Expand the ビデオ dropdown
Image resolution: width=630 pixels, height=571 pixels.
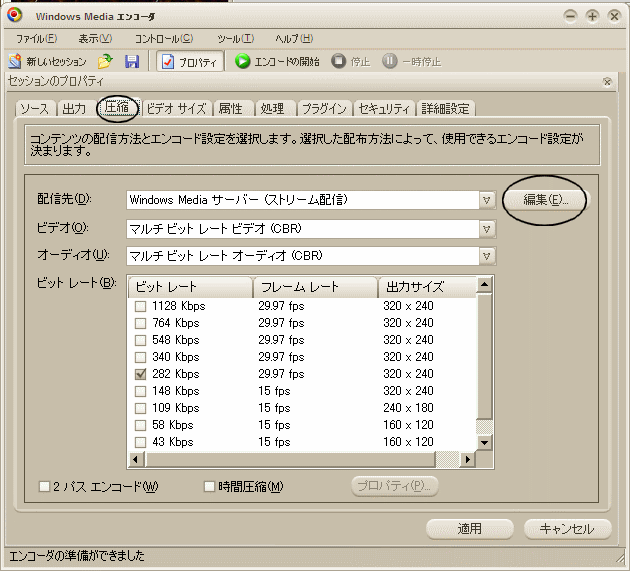pyautogui.click(x=487, y=229)
